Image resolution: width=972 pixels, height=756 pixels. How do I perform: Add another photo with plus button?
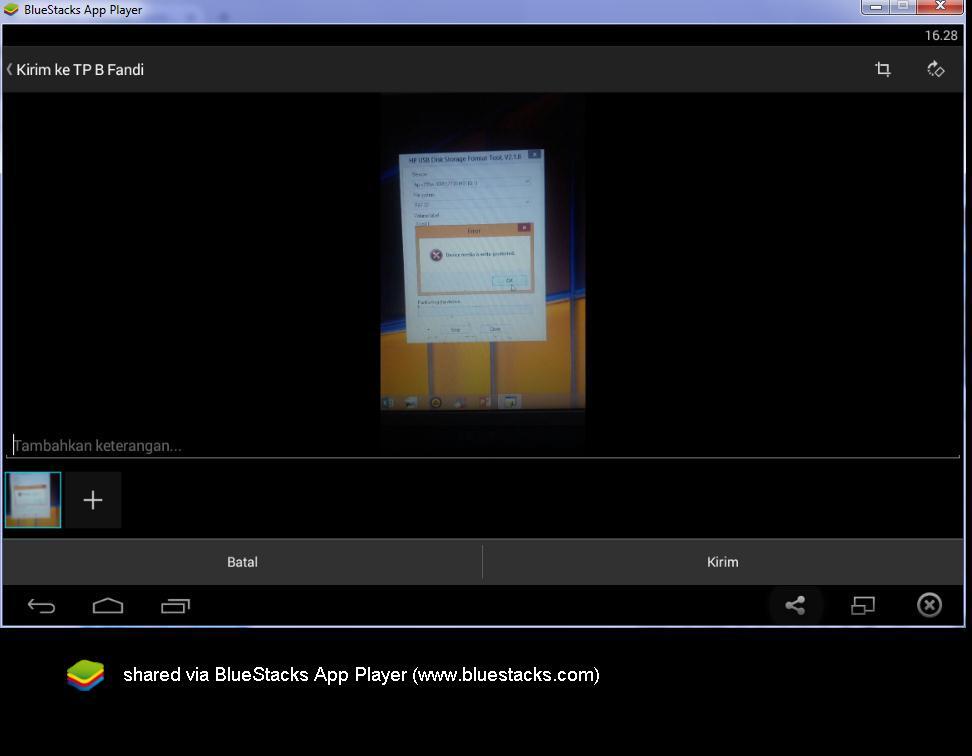tap(93, 500)
